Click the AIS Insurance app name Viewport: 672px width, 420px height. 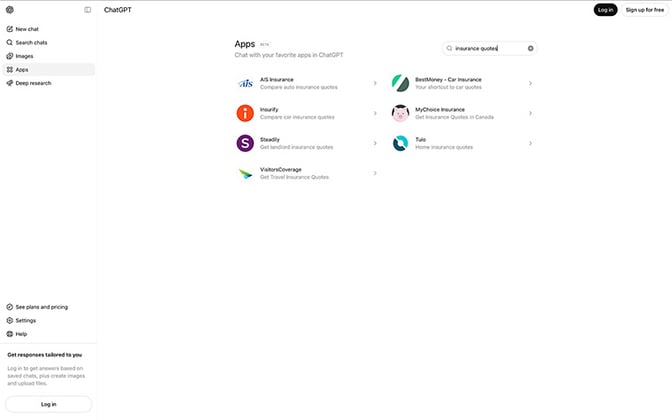[276, 80]
